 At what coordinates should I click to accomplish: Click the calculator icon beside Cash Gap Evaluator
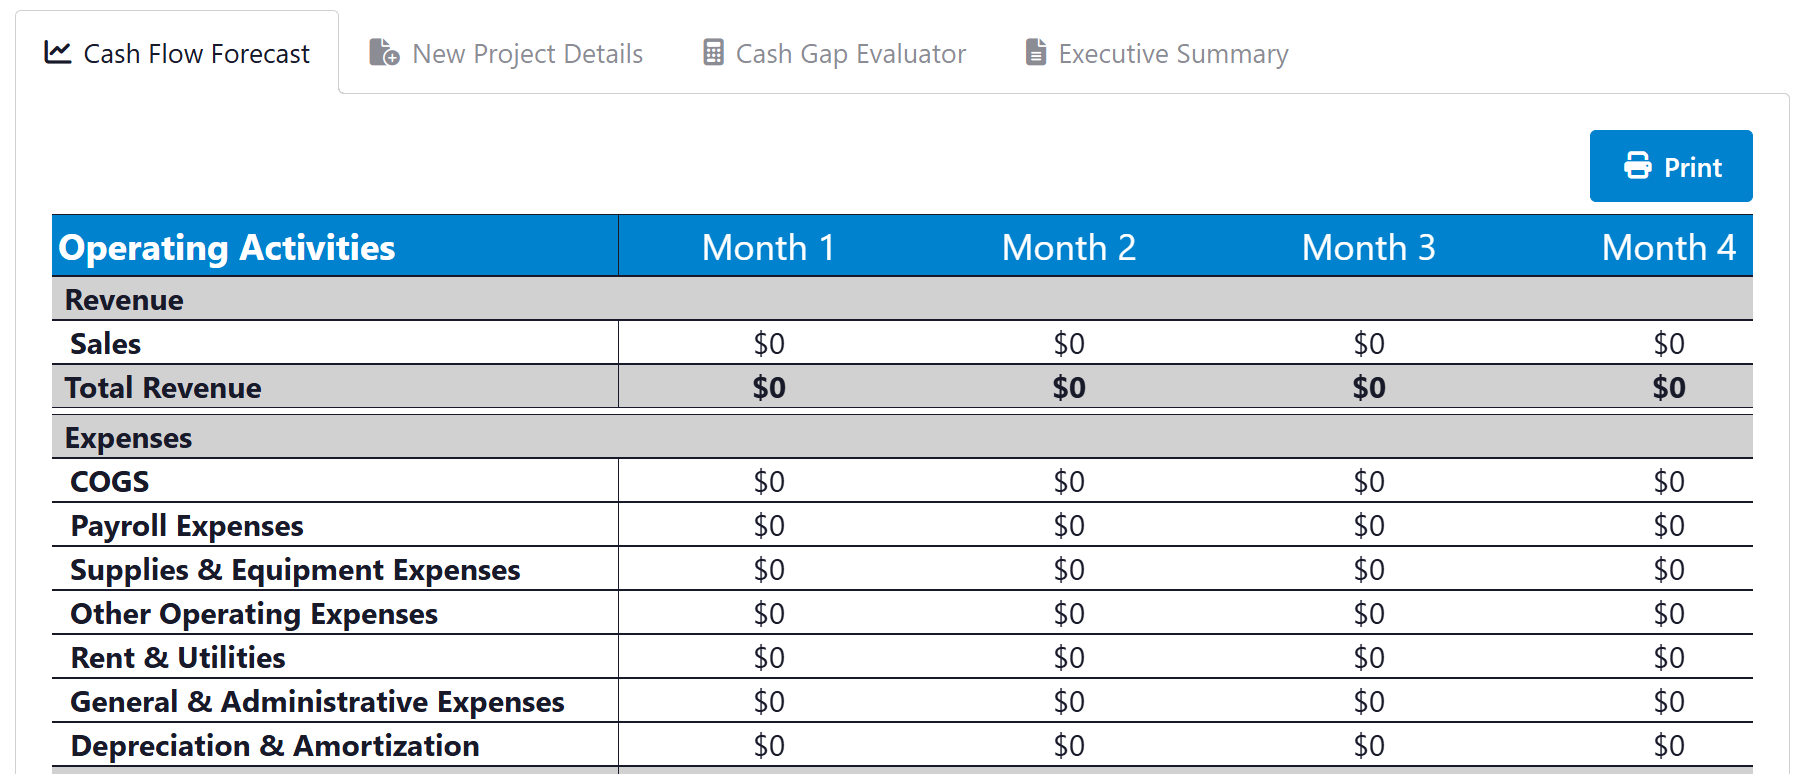click(713, 53)
